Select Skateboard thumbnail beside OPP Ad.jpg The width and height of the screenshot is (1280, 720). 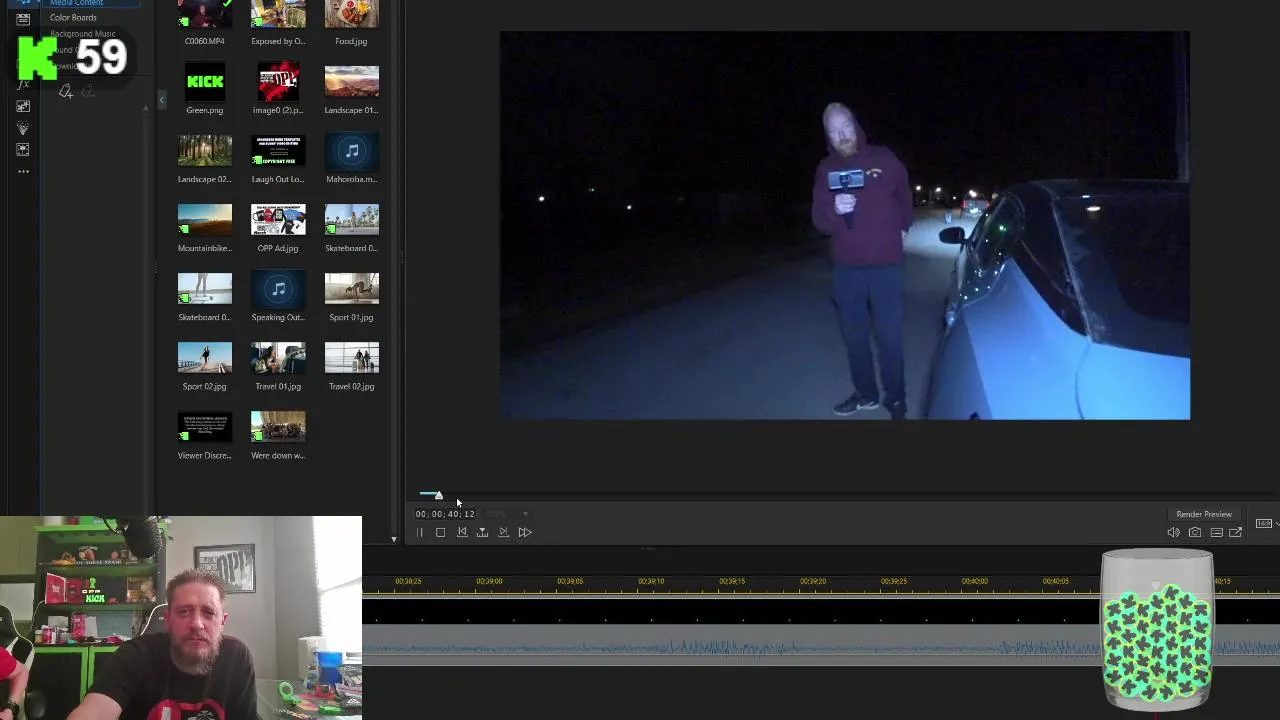point(351,219)
